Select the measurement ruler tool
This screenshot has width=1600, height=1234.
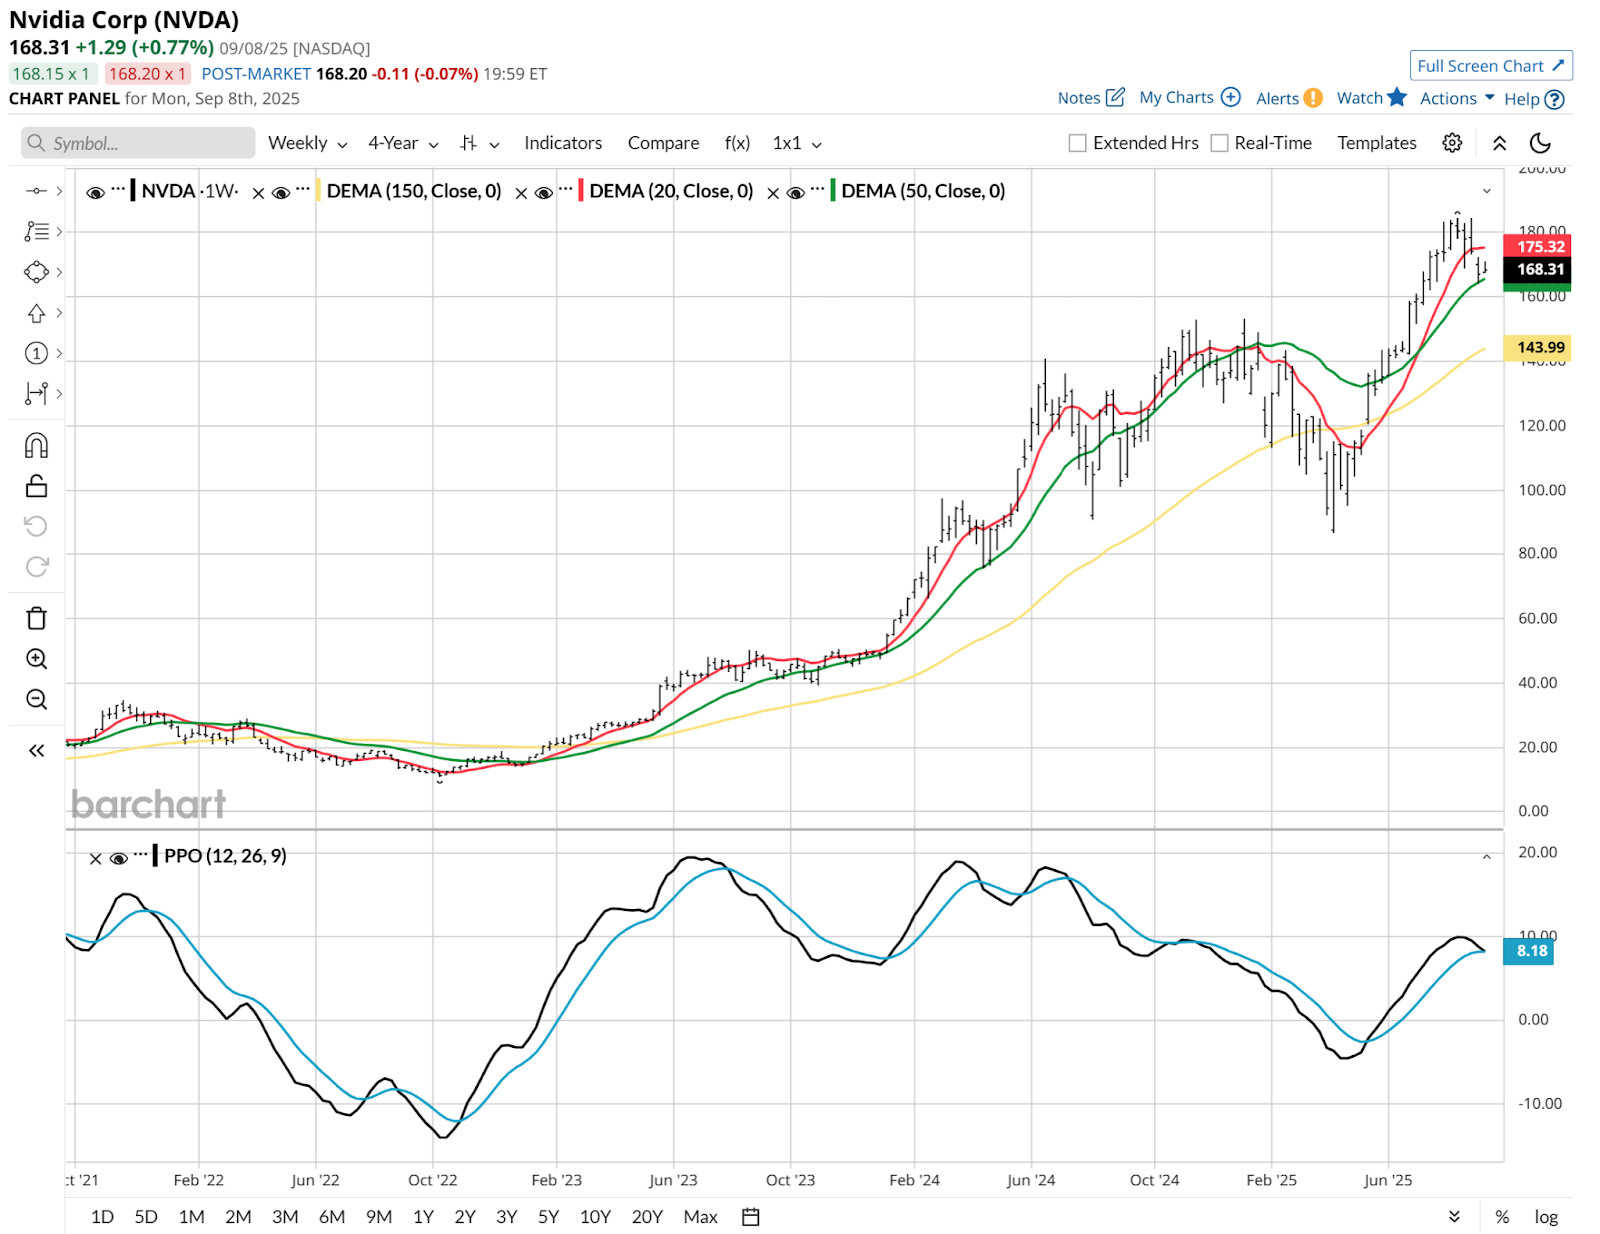36,394
